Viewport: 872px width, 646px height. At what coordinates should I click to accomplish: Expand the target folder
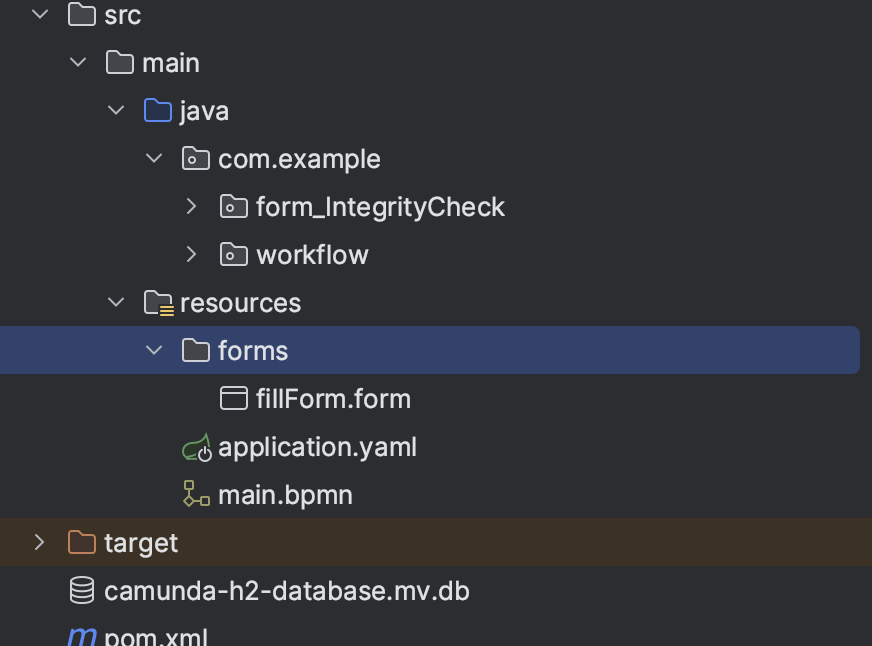[x=40, y=543]
